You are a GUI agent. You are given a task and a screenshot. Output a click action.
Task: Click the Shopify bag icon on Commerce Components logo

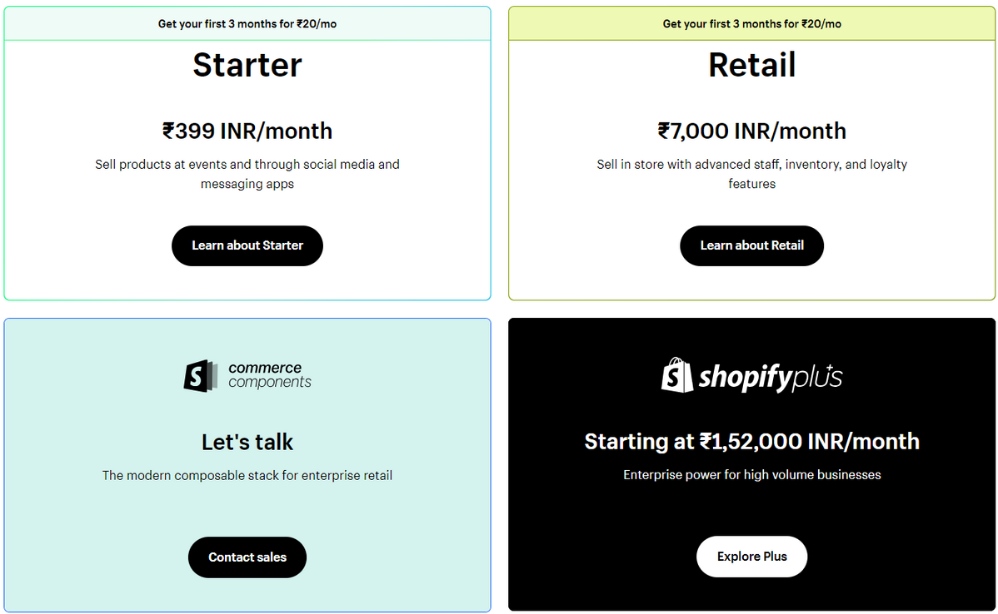click(x=197, y=375)
